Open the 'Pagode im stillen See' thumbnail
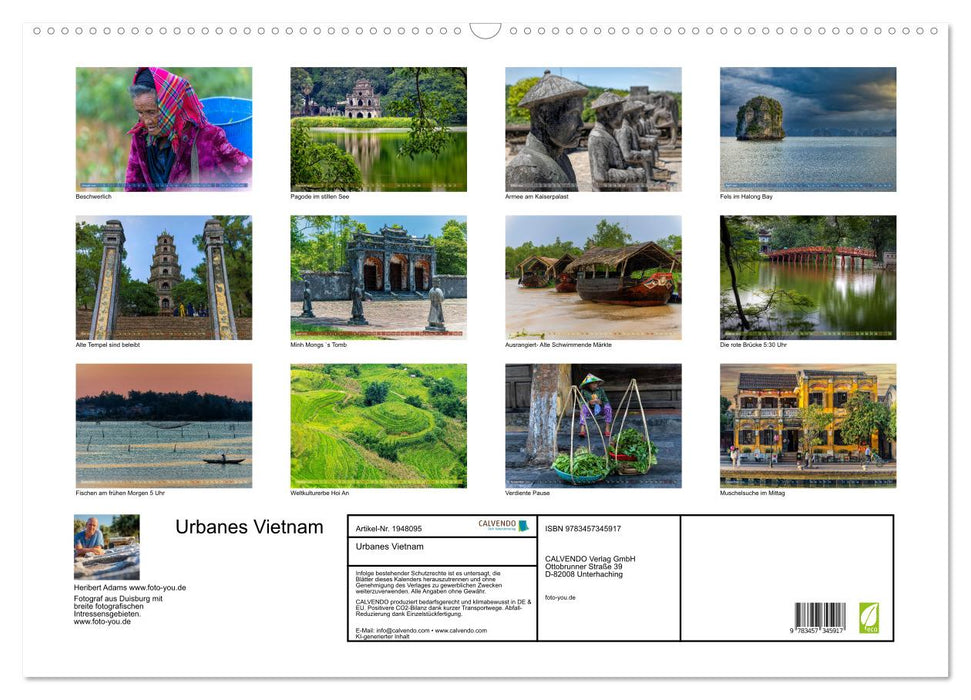The height and width of the screenshot is (700, 971). pyautogui.click(x=378, y=128)
